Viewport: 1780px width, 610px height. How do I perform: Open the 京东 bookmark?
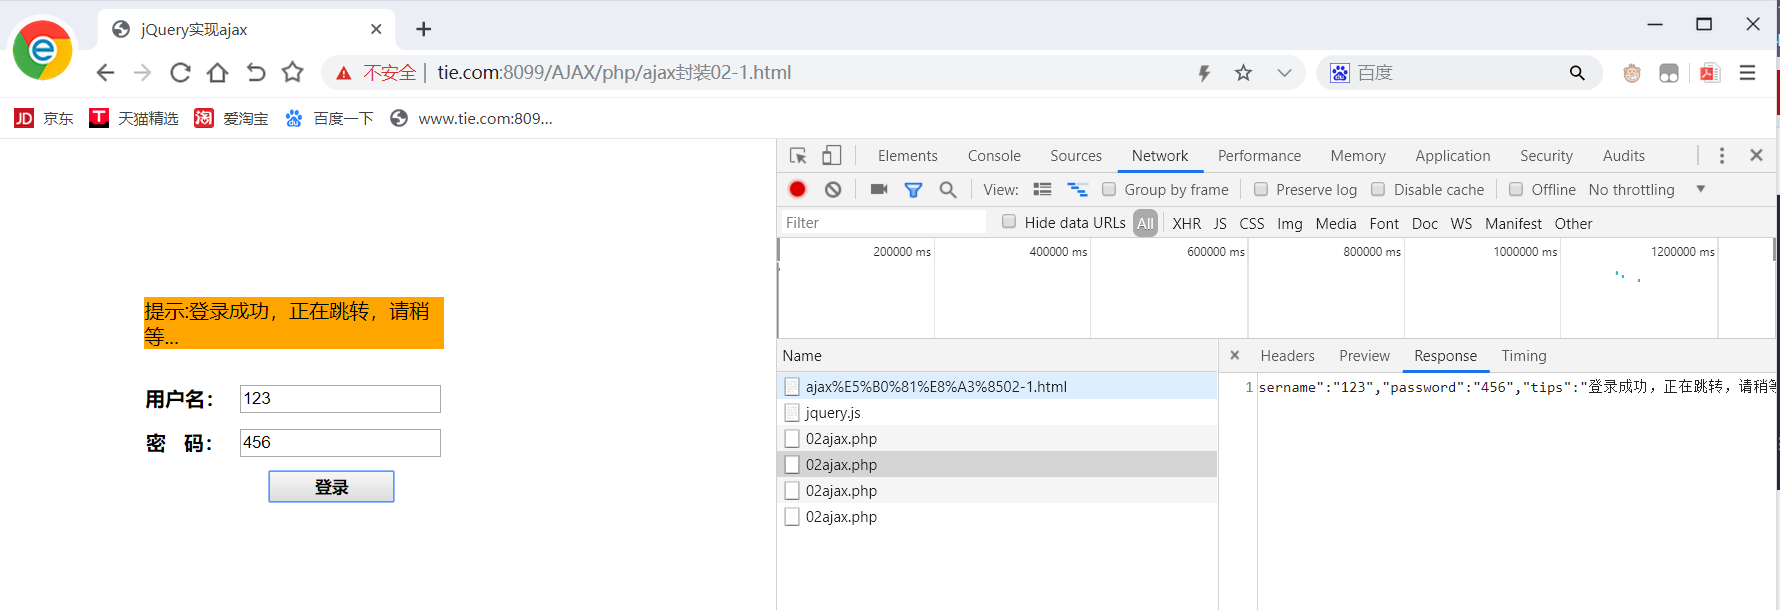pos(44,118)
